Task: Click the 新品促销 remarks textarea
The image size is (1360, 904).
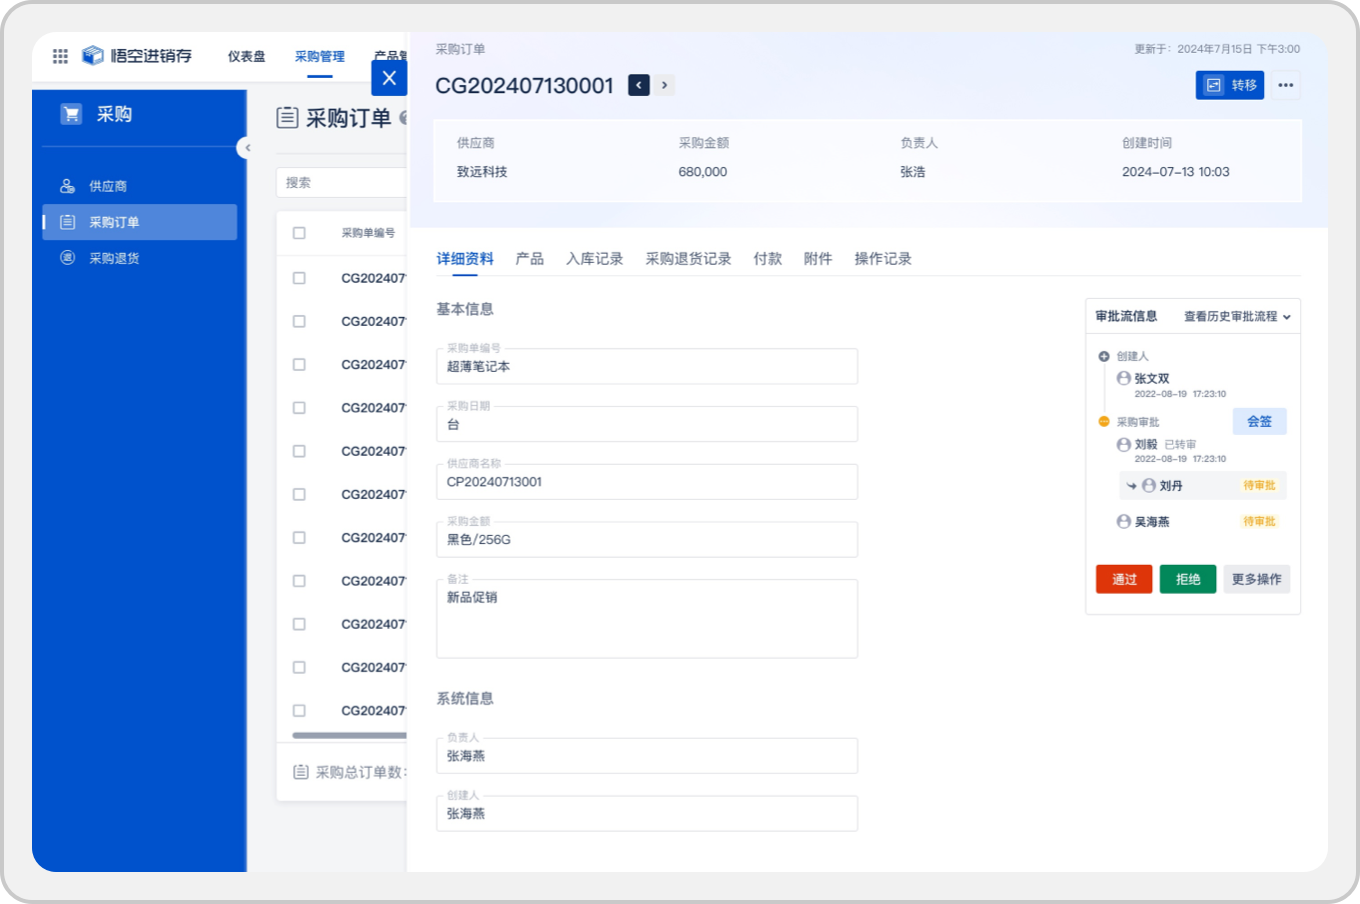Action: click(647, 619)
